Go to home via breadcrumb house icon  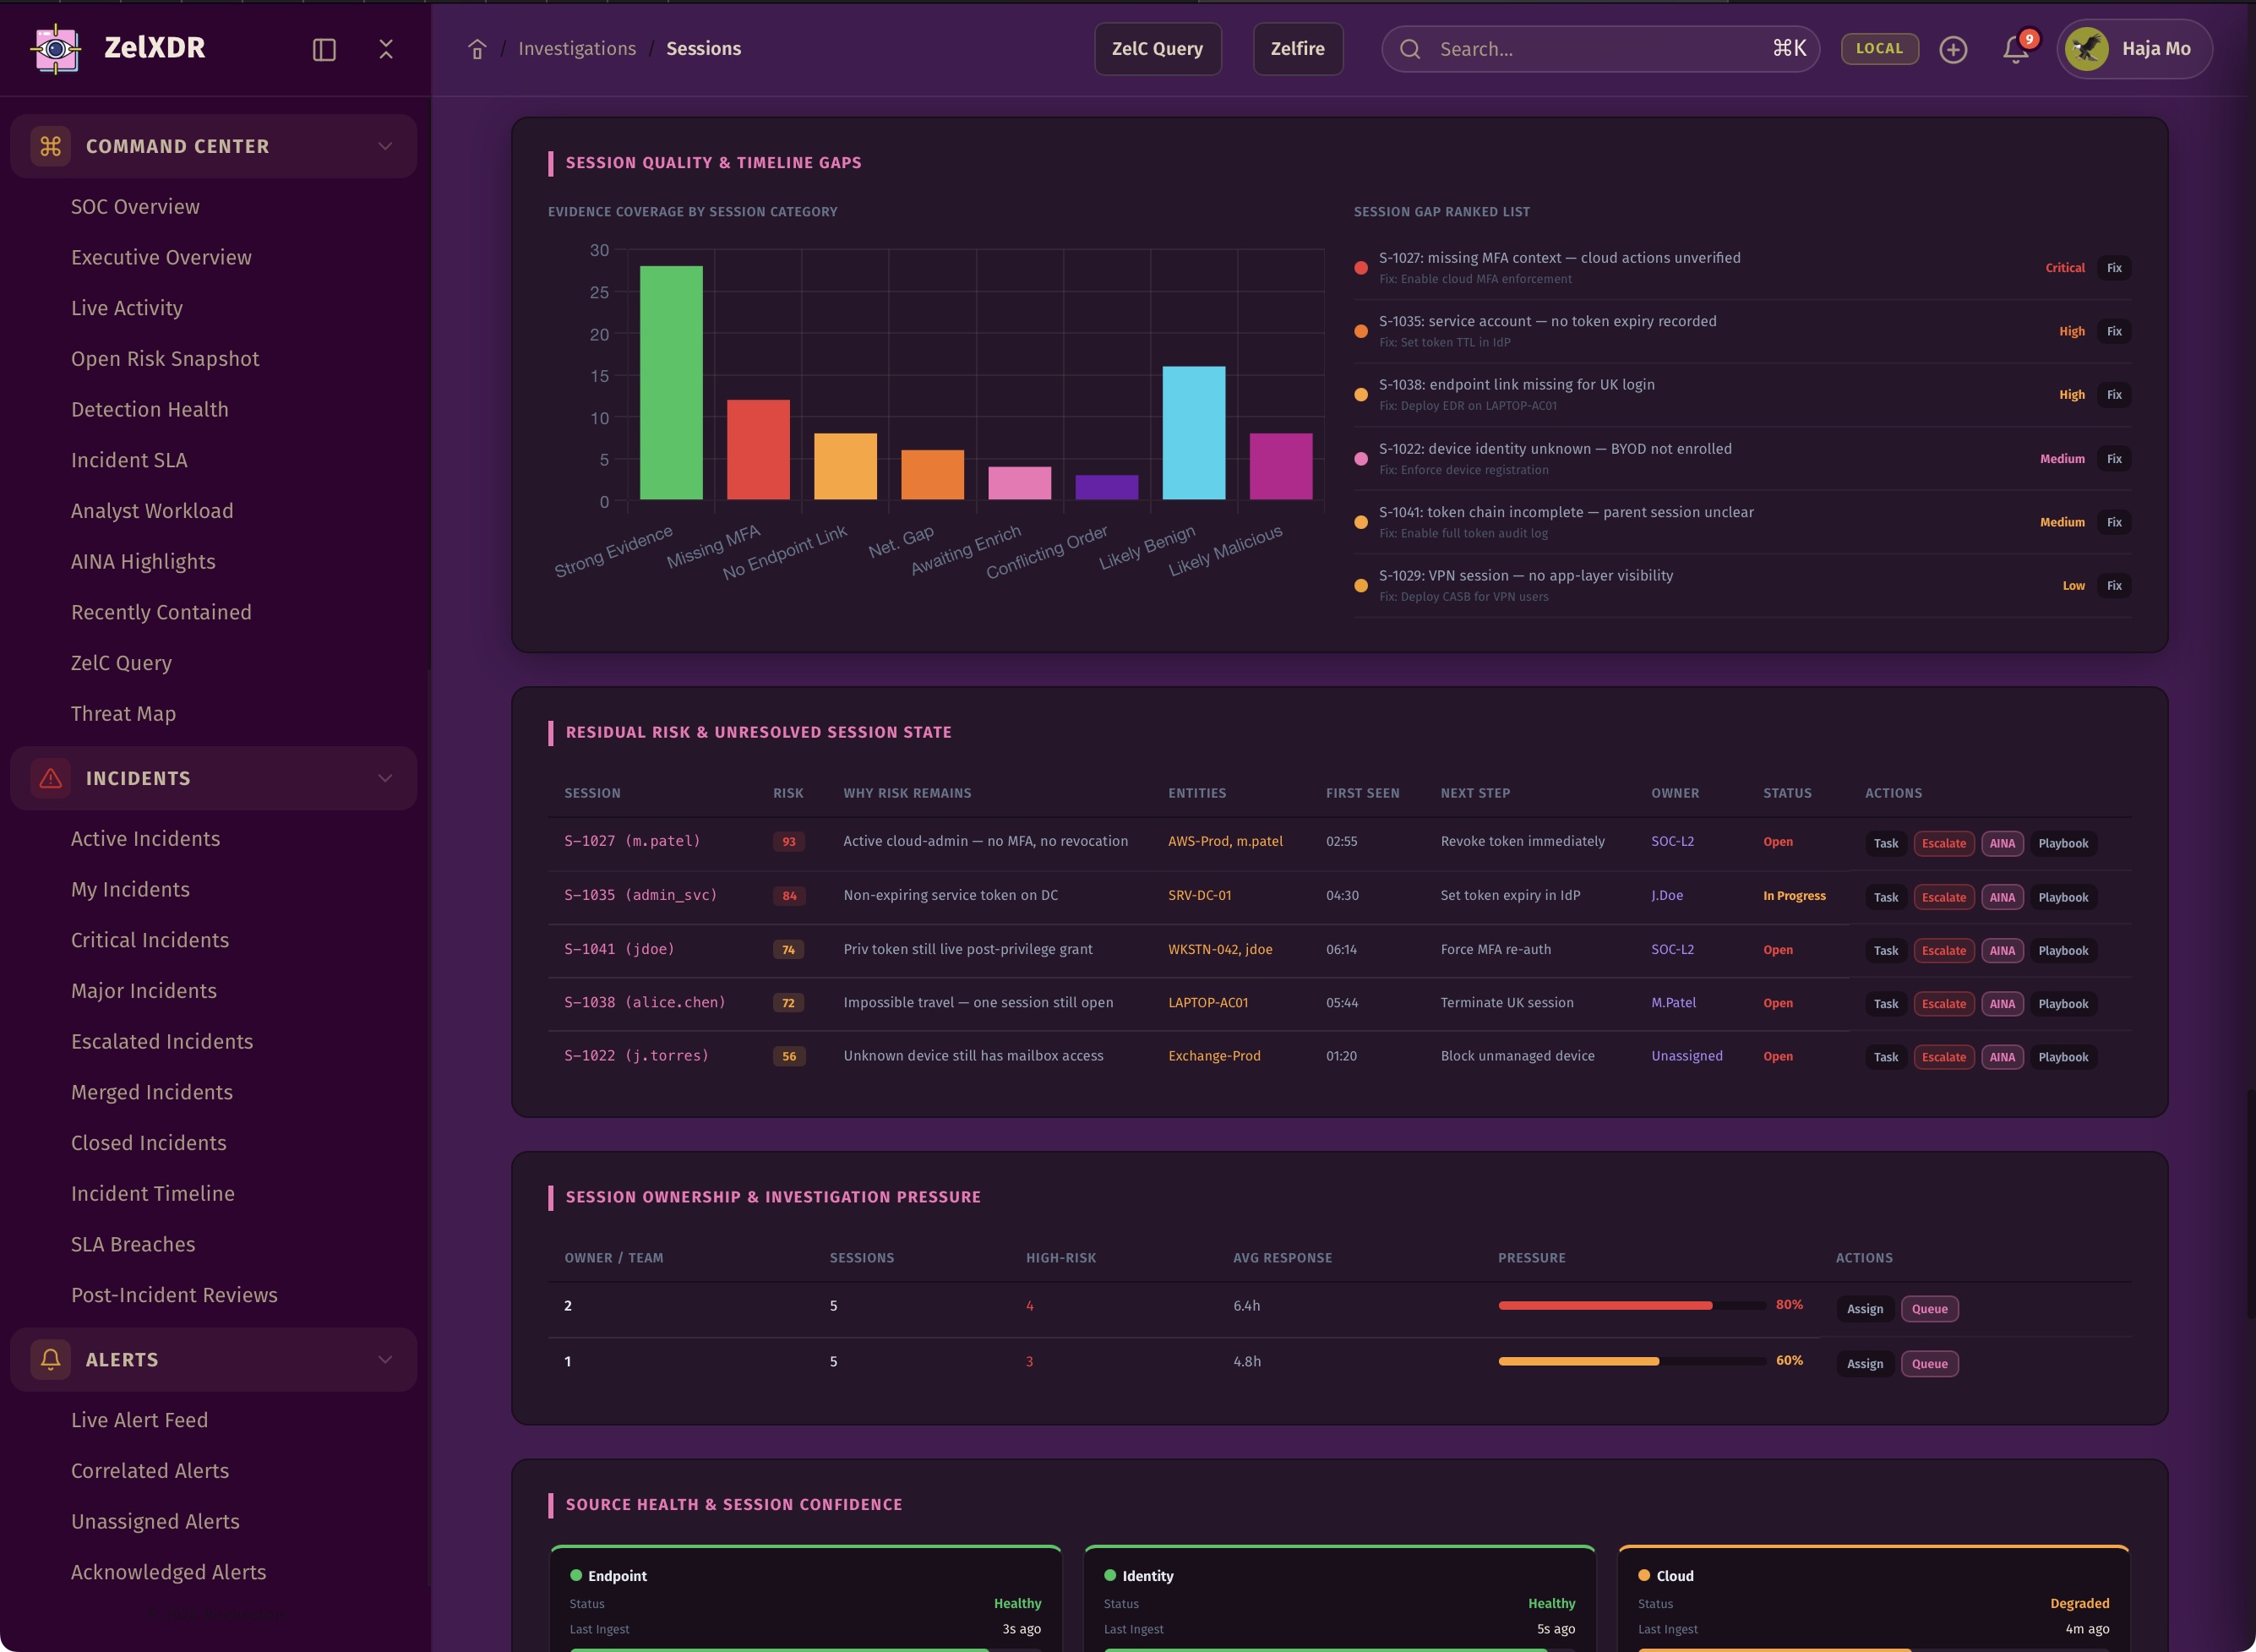[477, 49]
